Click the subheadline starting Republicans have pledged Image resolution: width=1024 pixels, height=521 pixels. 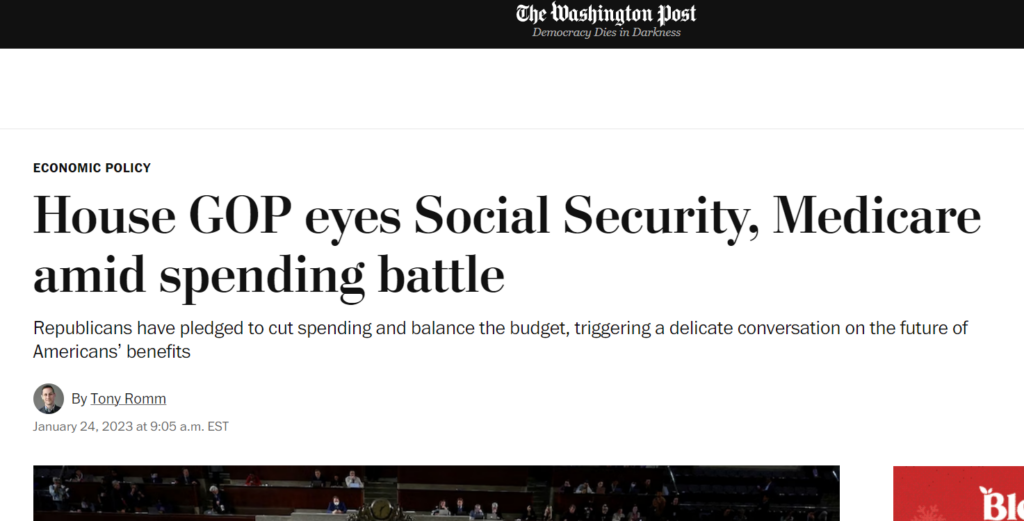[x=500, y=339]
